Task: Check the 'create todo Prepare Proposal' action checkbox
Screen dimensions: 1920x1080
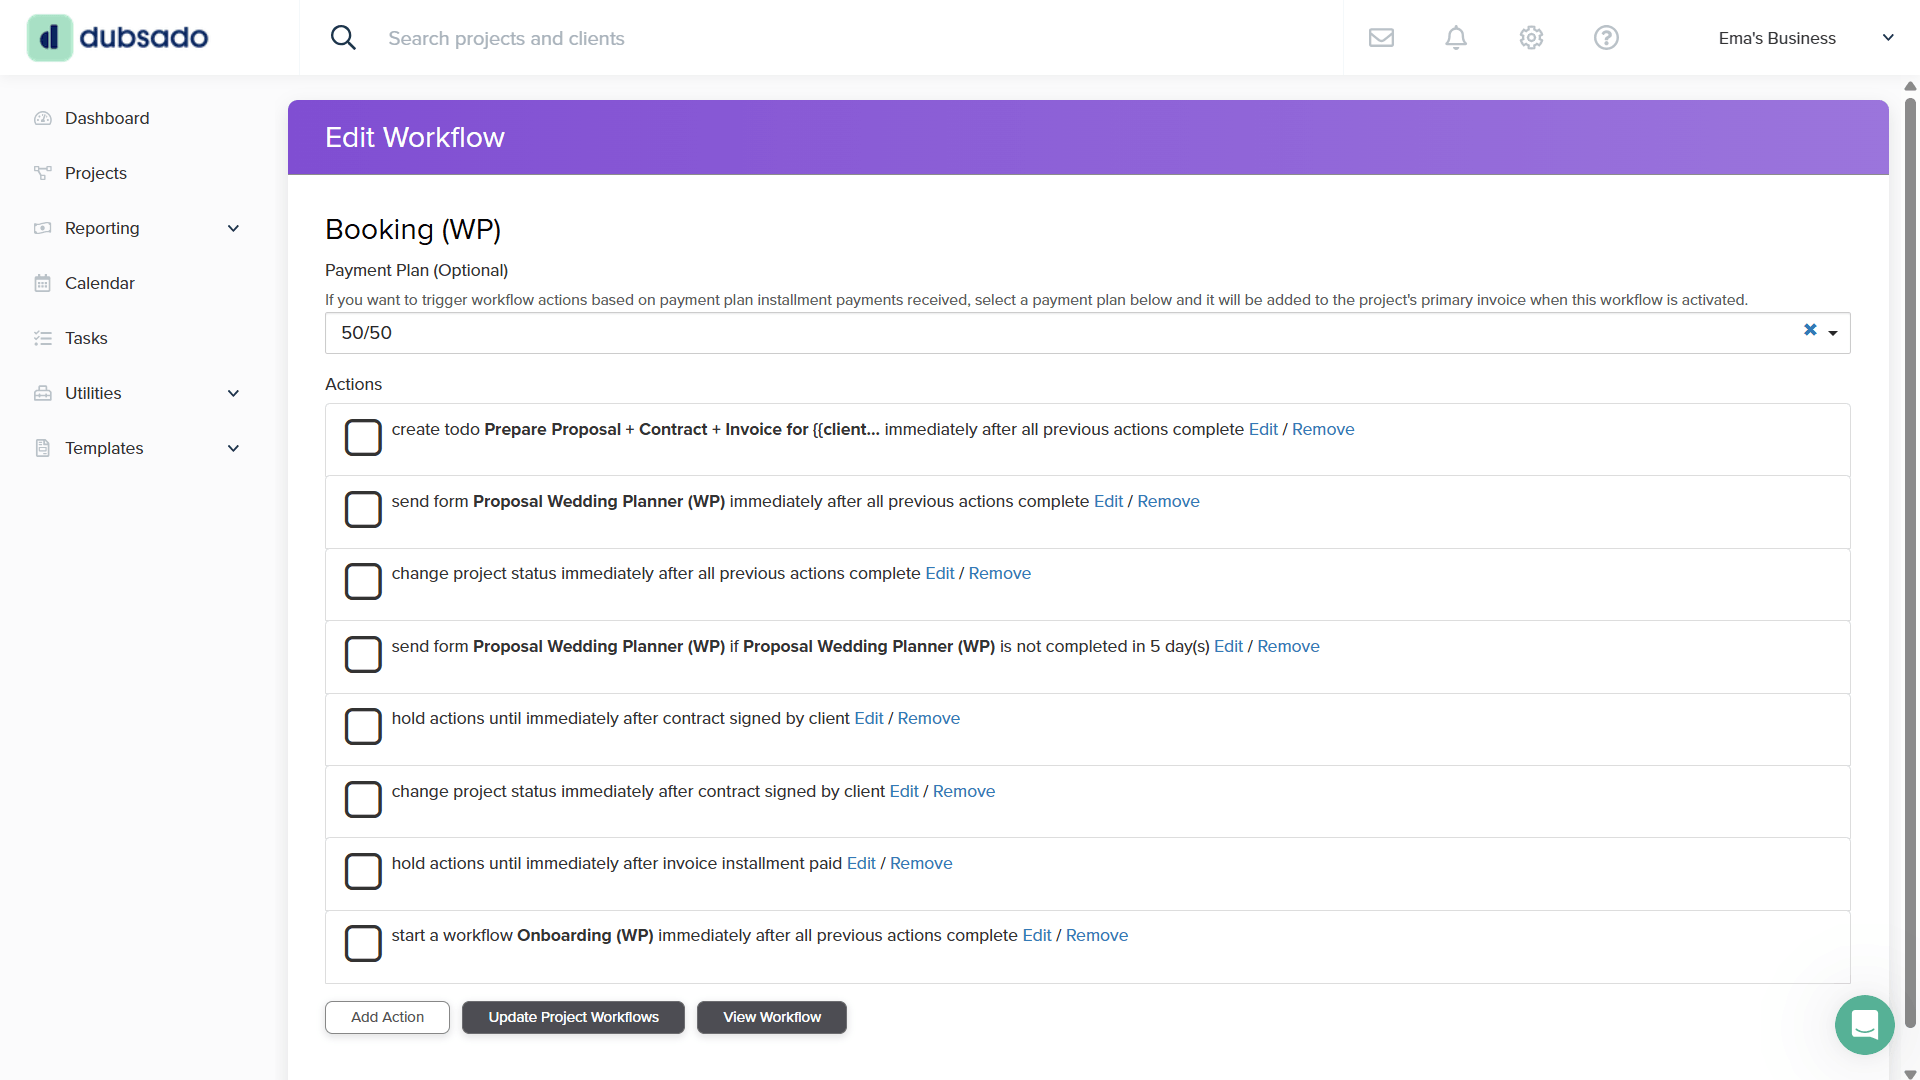Action: click(x=363, y=437)
